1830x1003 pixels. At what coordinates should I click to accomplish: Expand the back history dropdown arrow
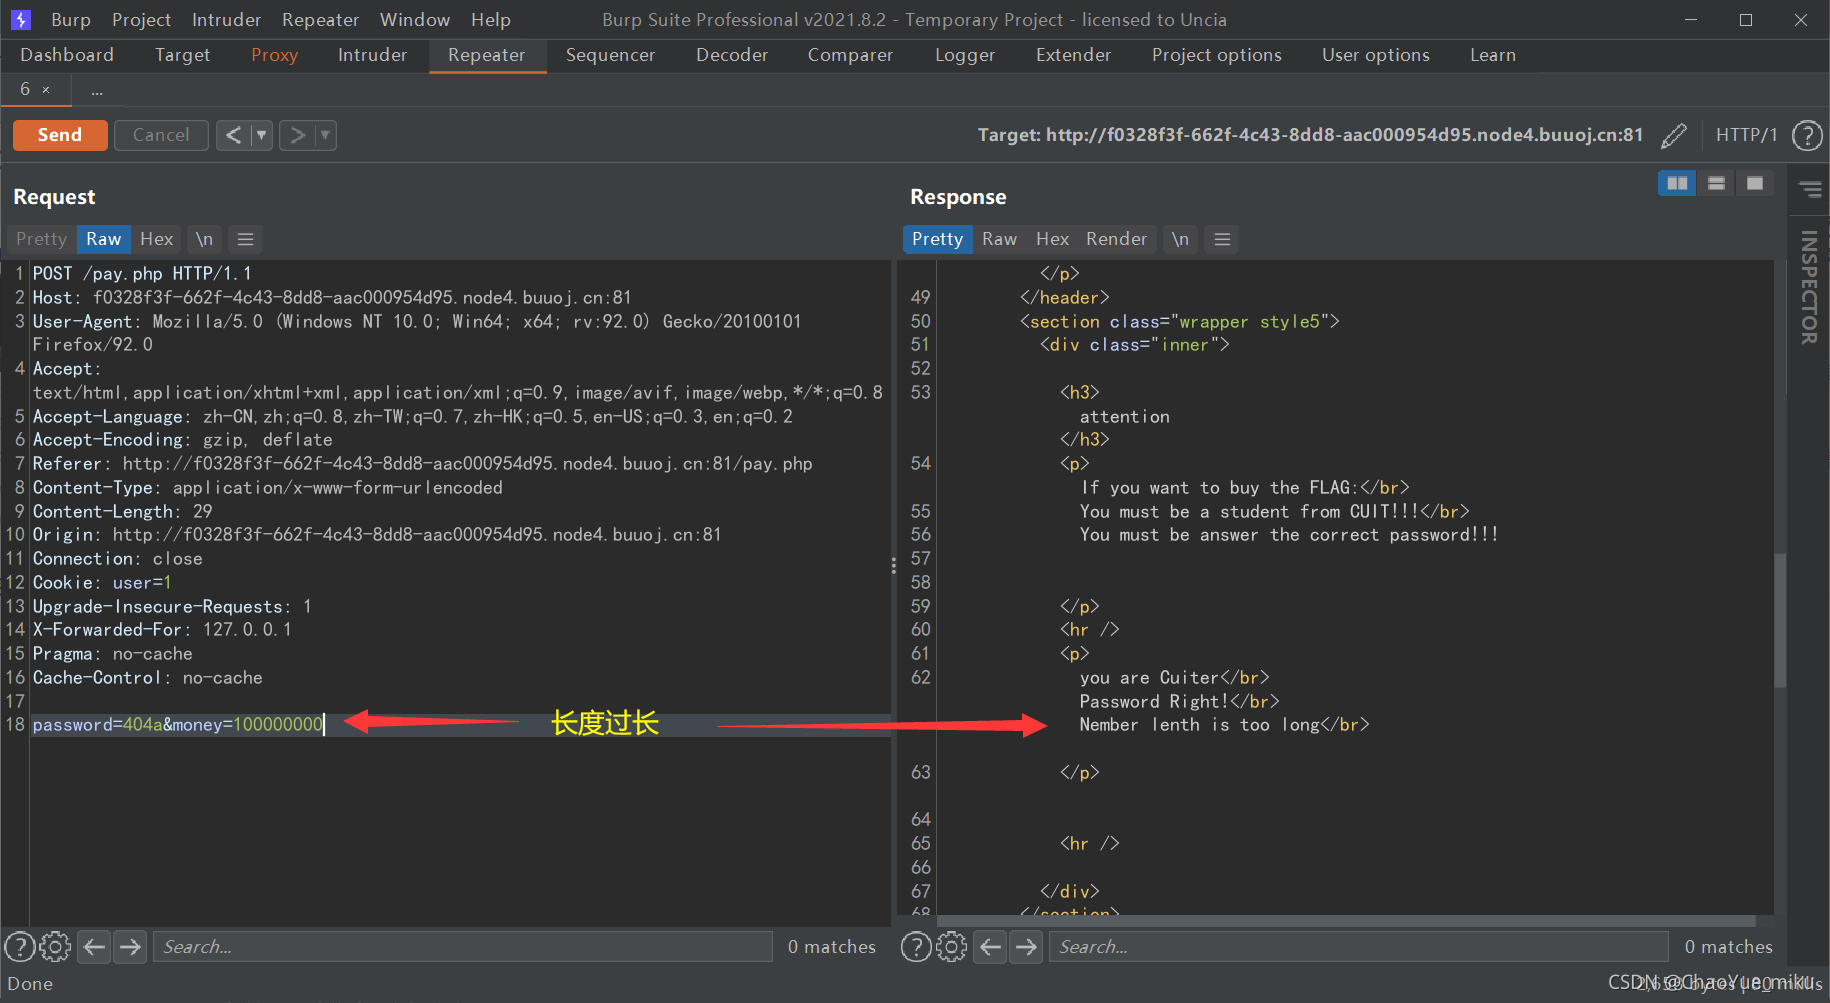pos(261,135)
